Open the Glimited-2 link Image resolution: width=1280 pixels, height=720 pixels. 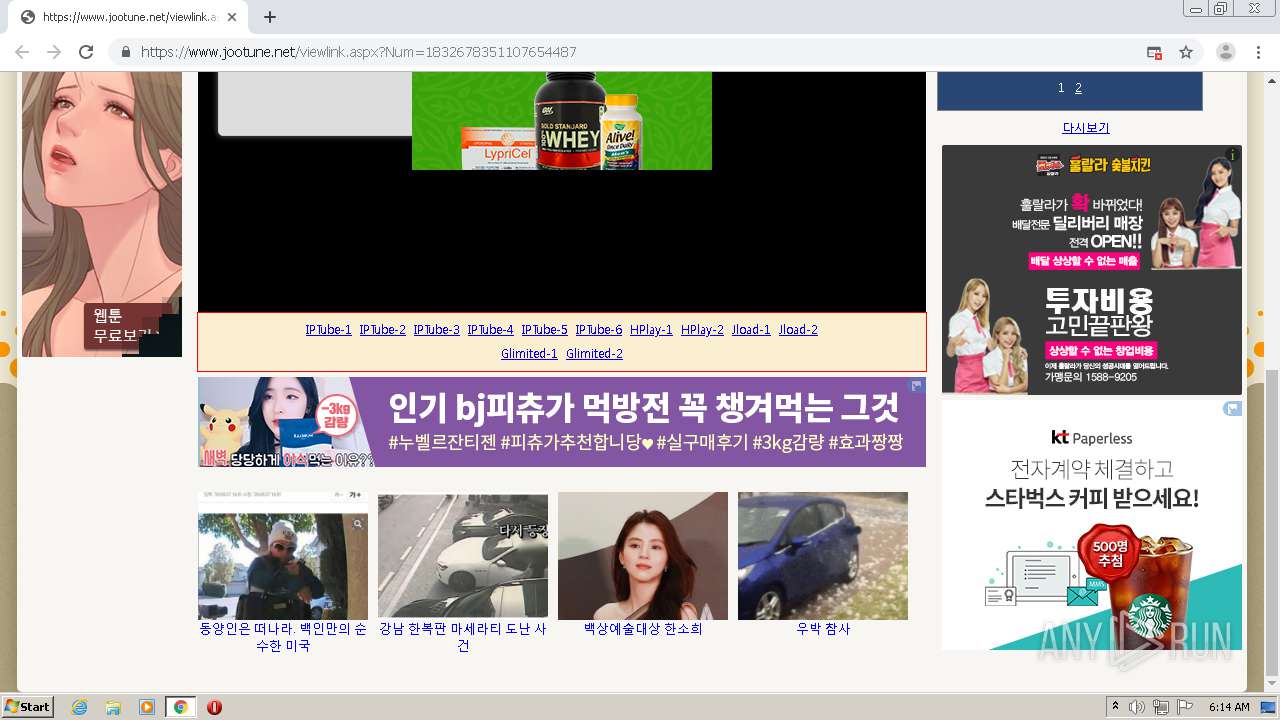click(594, 354)
